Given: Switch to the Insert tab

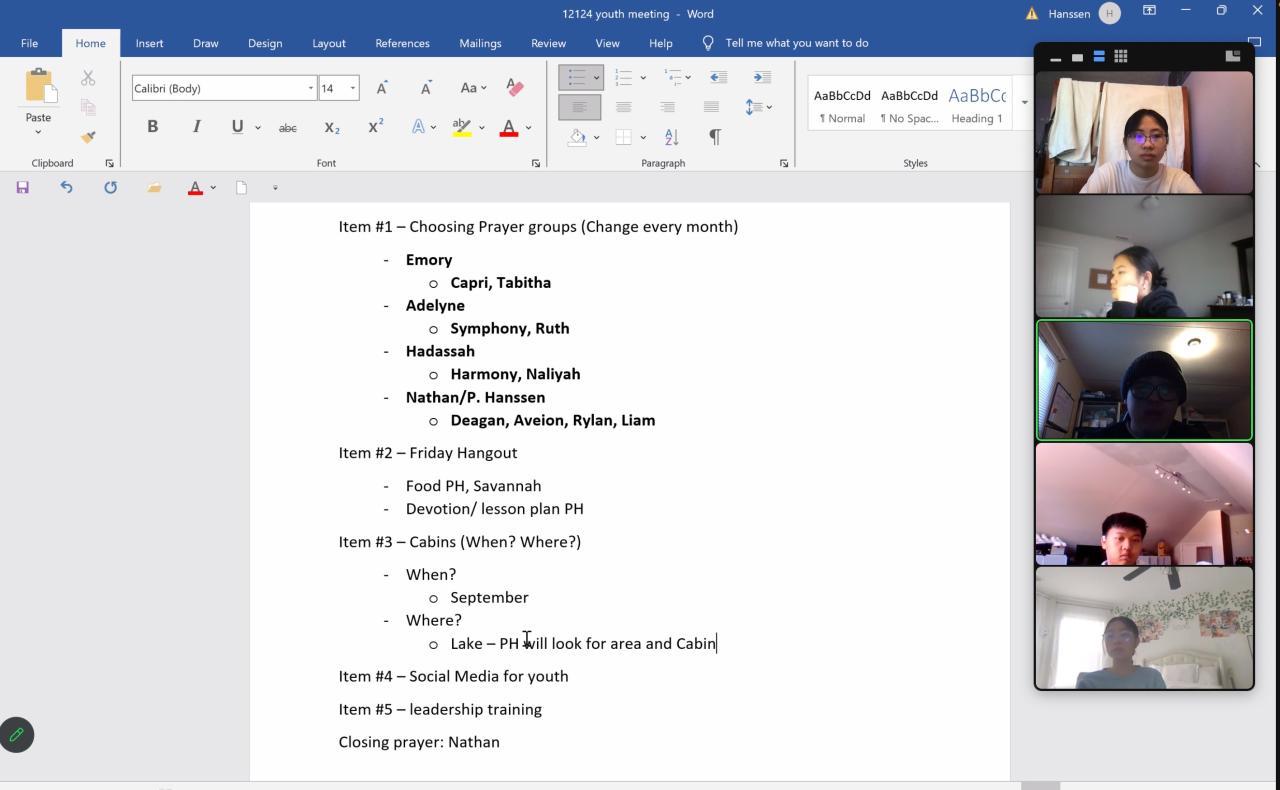Looking at the screenshot, I should (x=150, y=43).
